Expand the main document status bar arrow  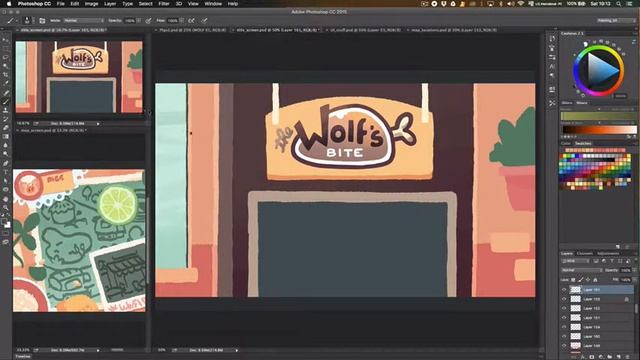pos(237,350)
